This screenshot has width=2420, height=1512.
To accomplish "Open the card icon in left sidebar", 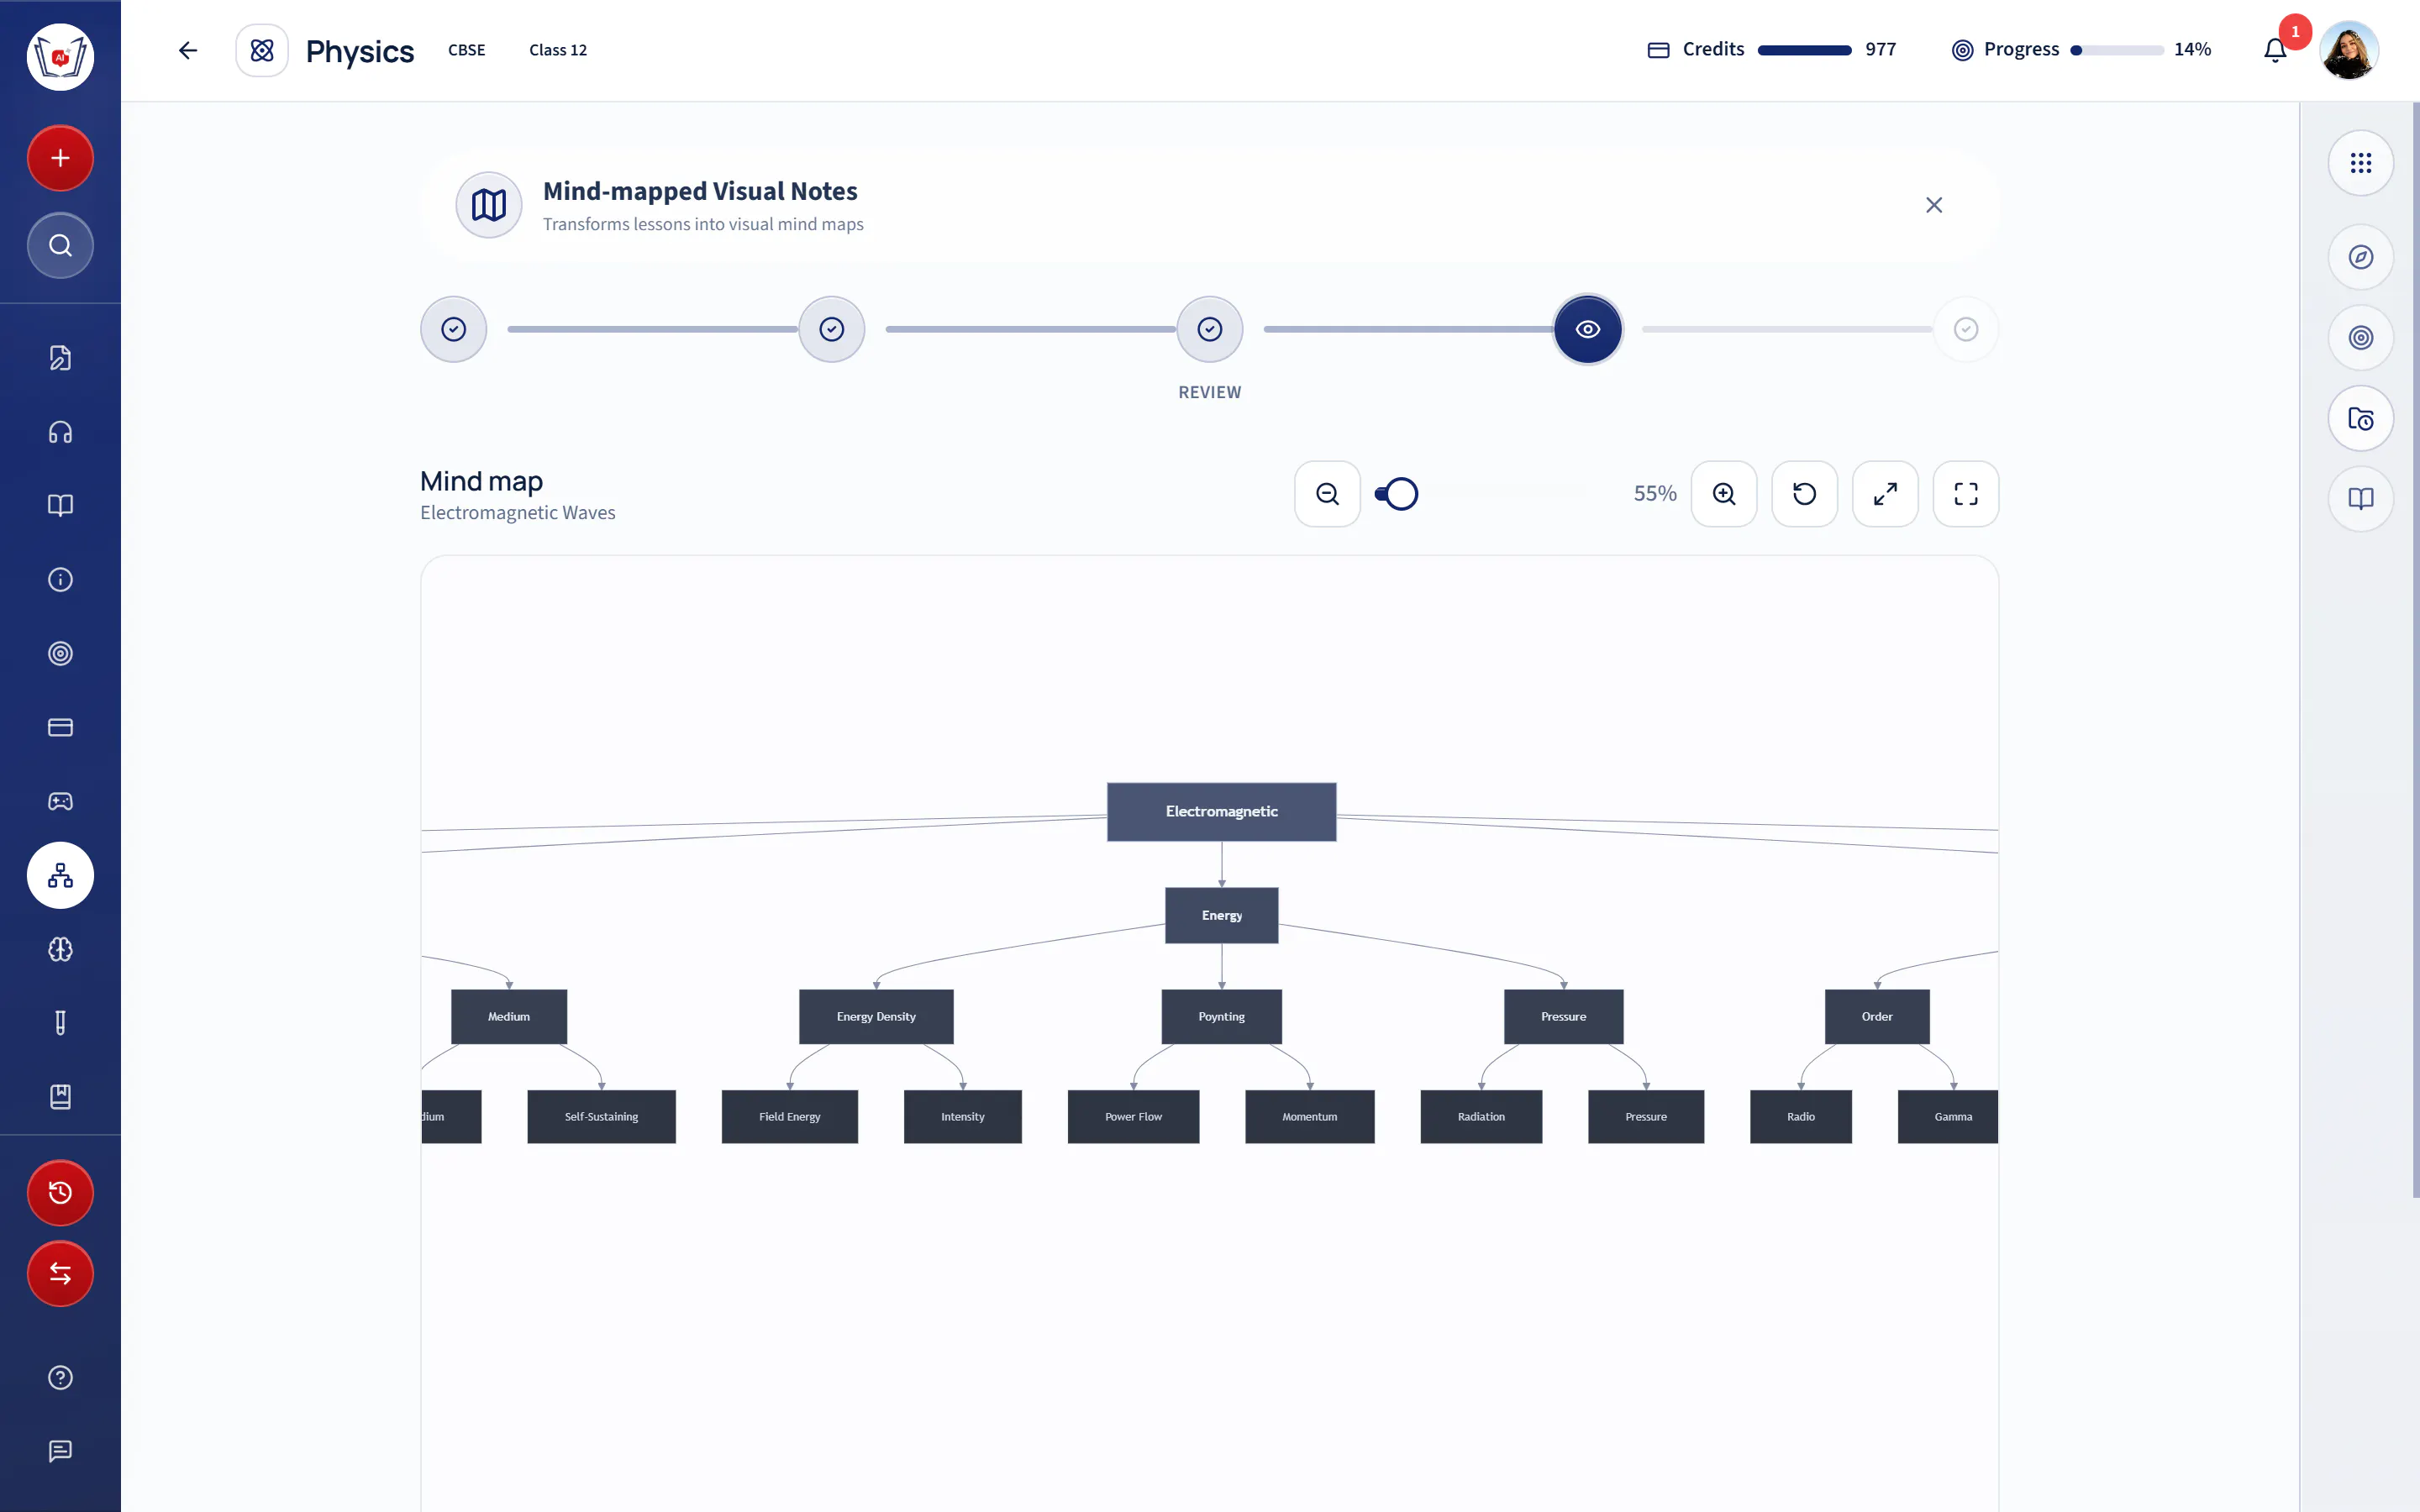I will click(x=60, y=727).
